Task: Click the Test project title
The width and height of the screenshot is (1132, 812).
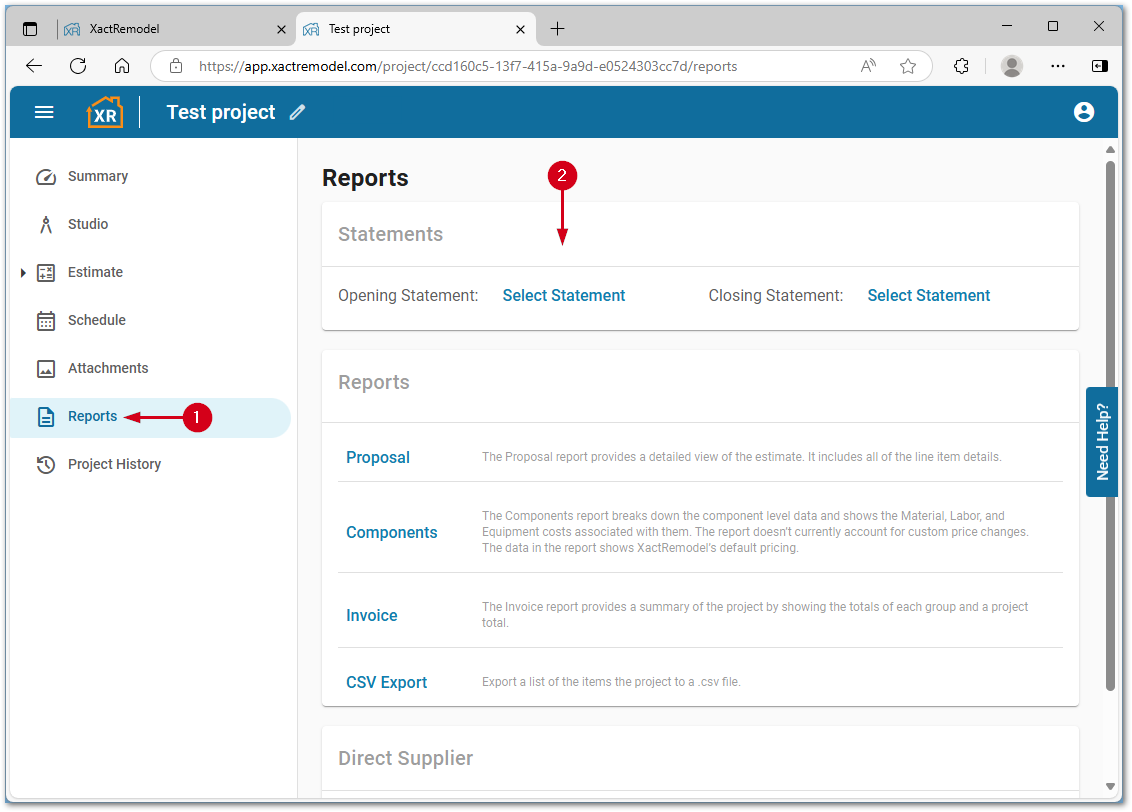Action: pyautogui.click(x=221, y=113)
